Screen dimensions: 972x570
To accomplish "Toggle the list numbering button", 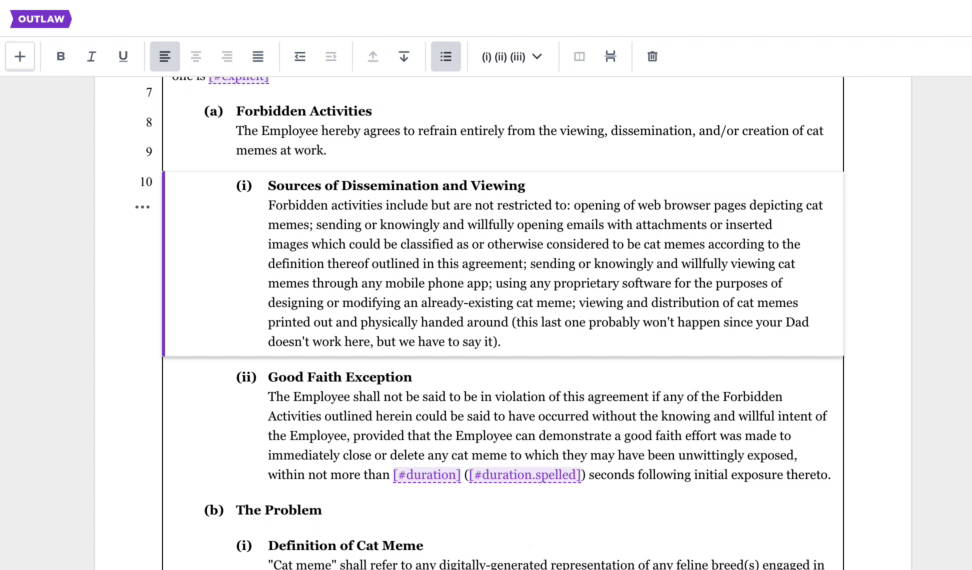I will [x=446, y=57].
